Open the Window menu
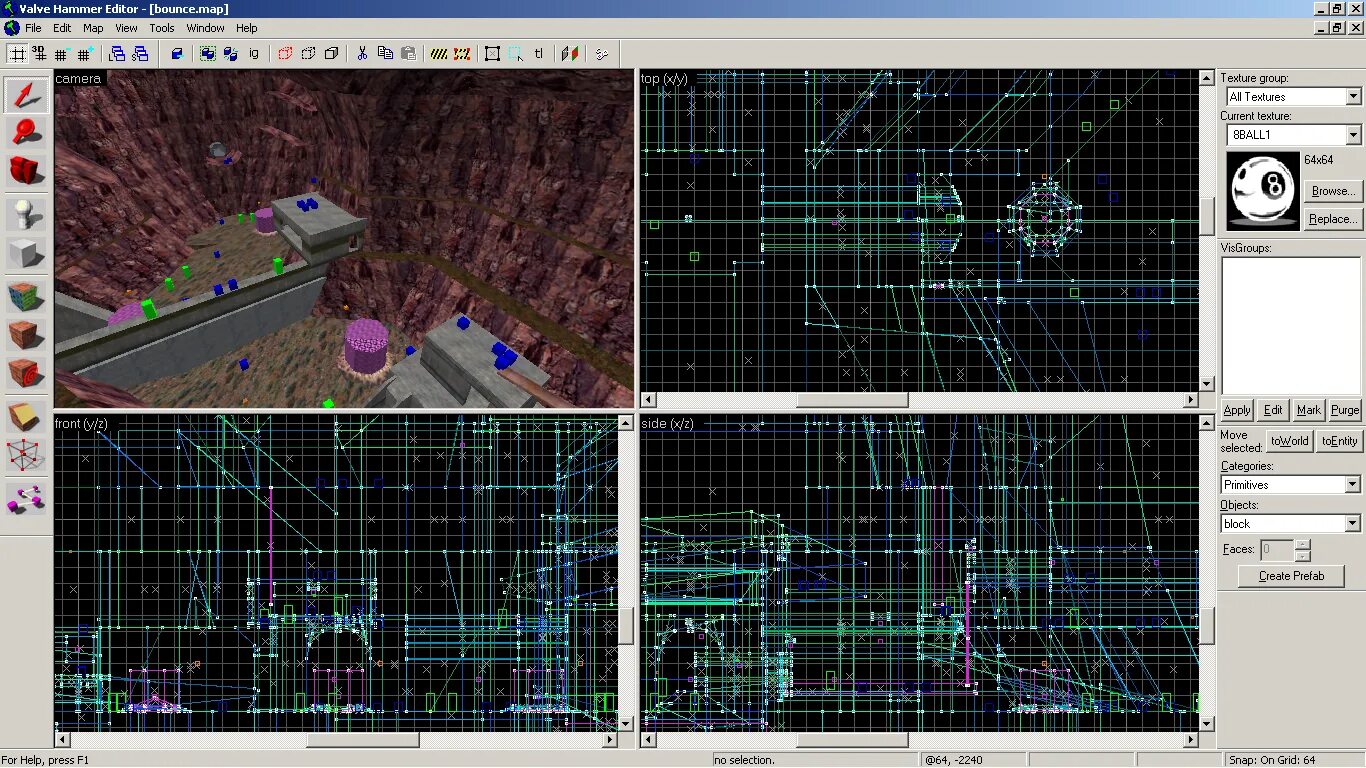The height and width of the screenshot is (768, 1366). pos(206,28)
